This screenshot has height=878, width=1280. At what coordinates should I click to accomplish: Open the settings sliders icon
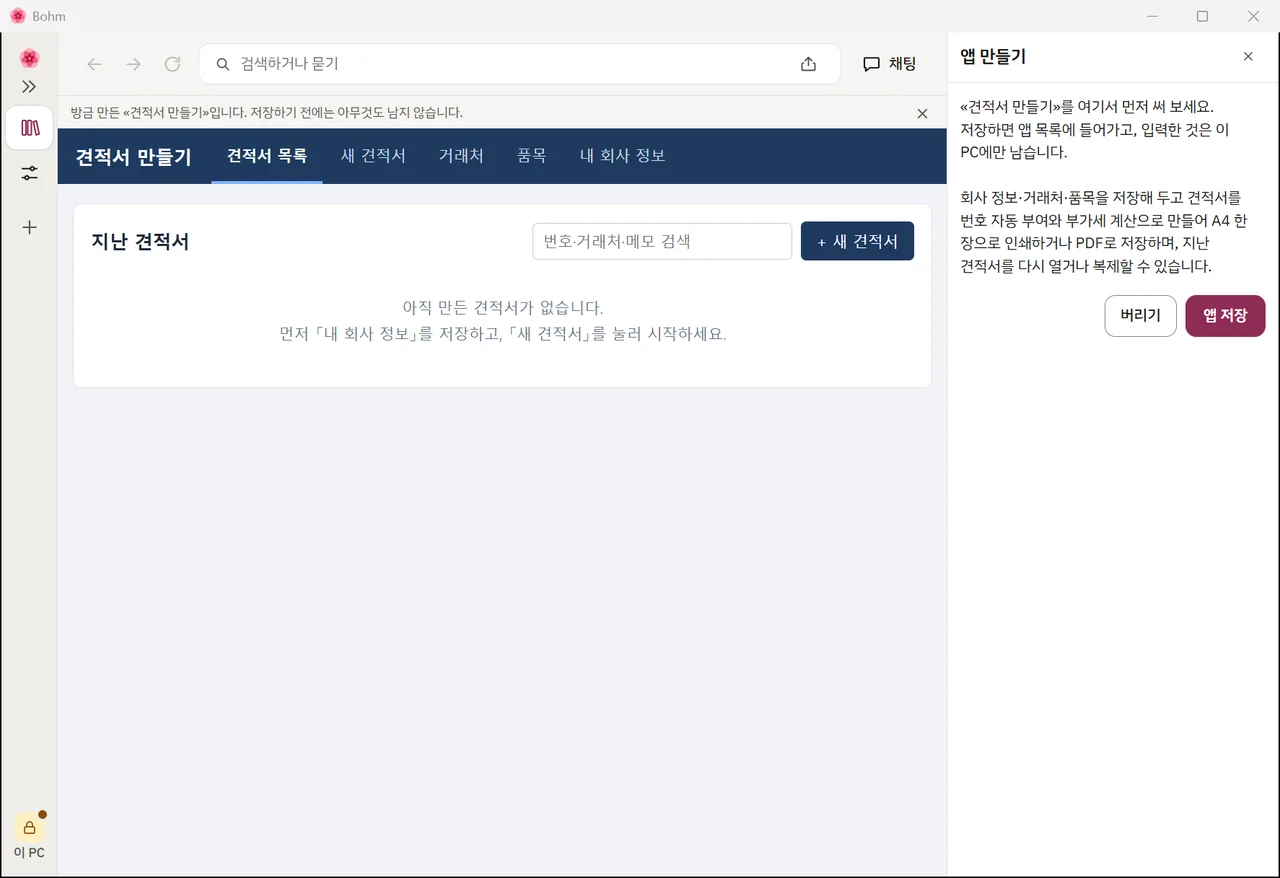click(29, 174)
